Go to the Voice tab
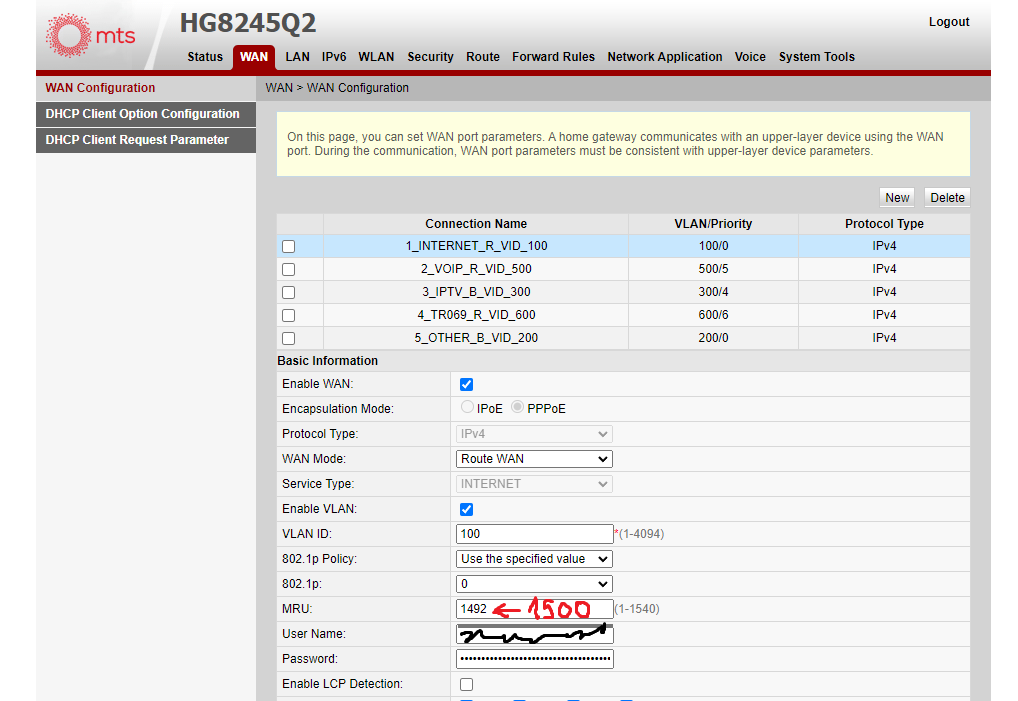Screen dimensions: 1018x701 pyautogui.click(x=750, y=56)
